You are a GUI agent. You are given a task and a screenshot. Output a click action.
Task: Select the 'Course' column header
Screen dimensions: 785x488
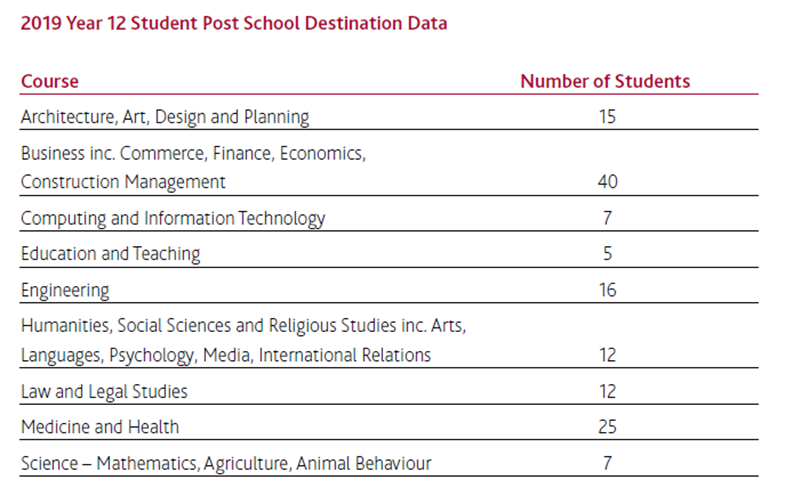click(50, 81)
